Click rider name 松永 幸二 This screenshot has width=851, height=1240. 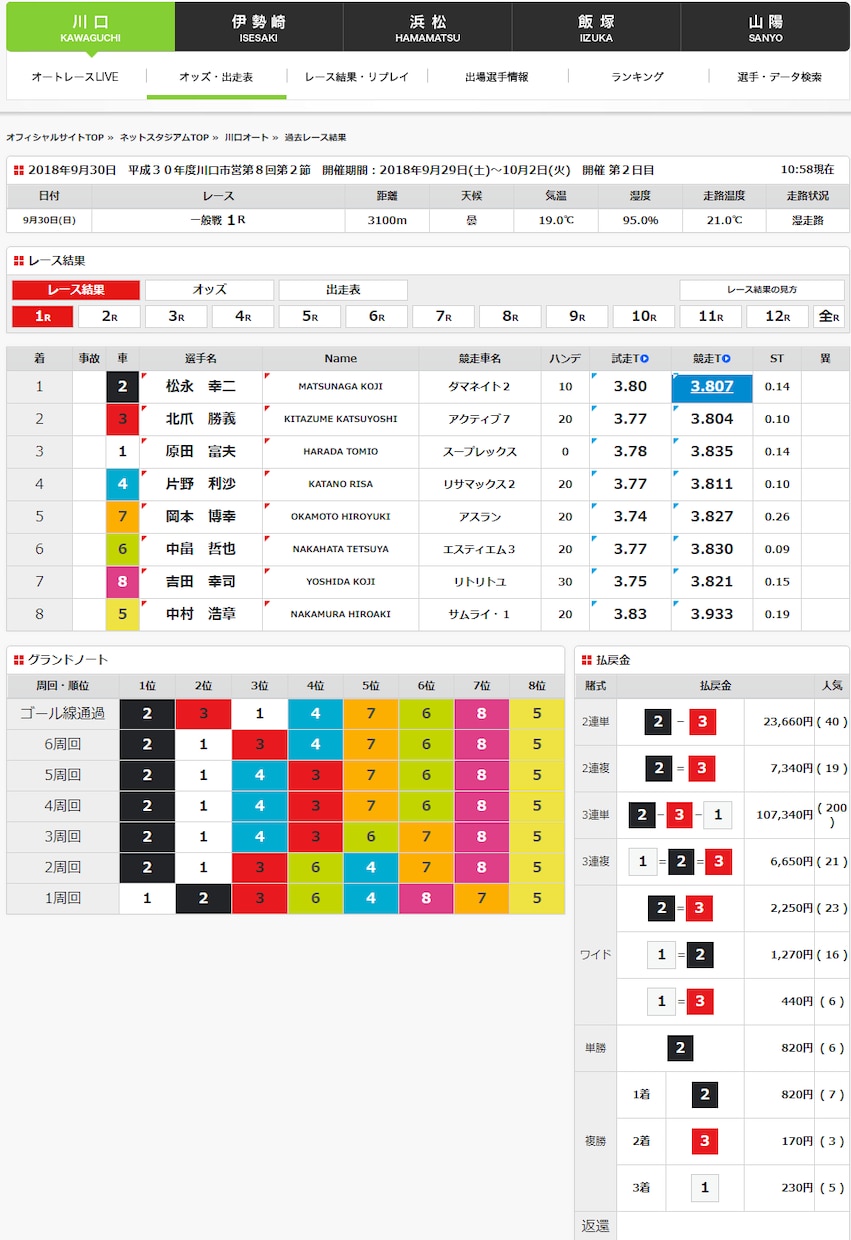click(x=201, y=386)
